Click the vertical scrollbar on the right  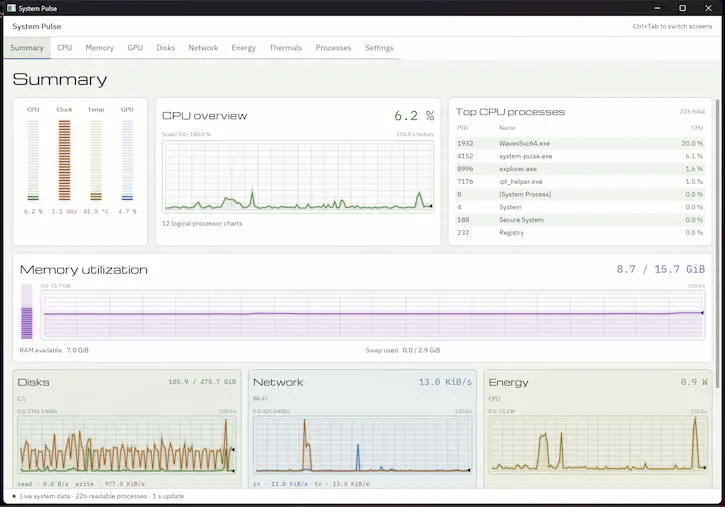718,243
